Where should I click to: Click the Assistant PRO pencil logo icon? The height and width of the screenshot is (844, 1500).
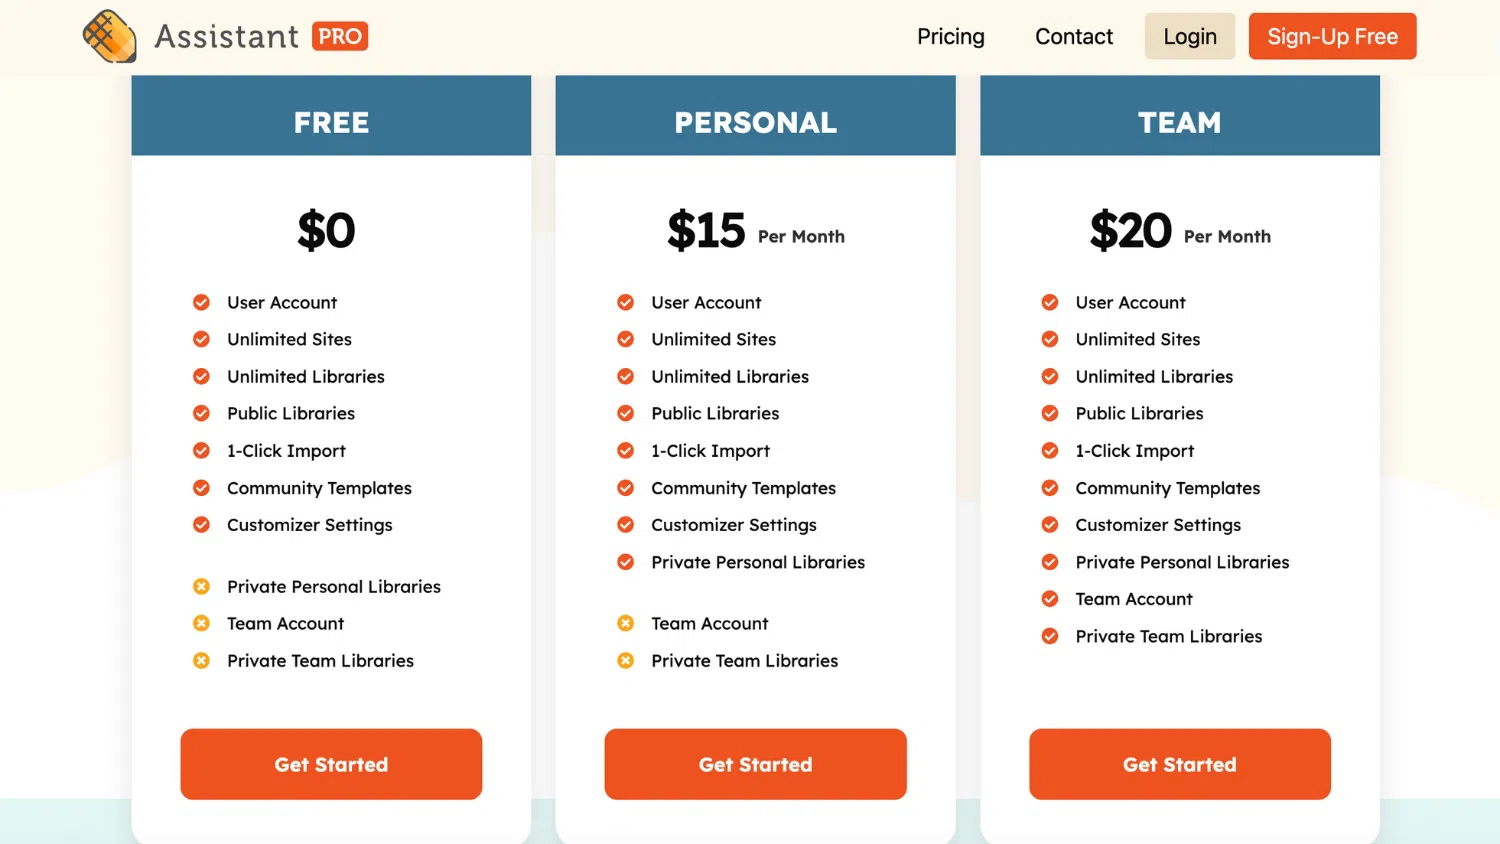tap(110, 37)
